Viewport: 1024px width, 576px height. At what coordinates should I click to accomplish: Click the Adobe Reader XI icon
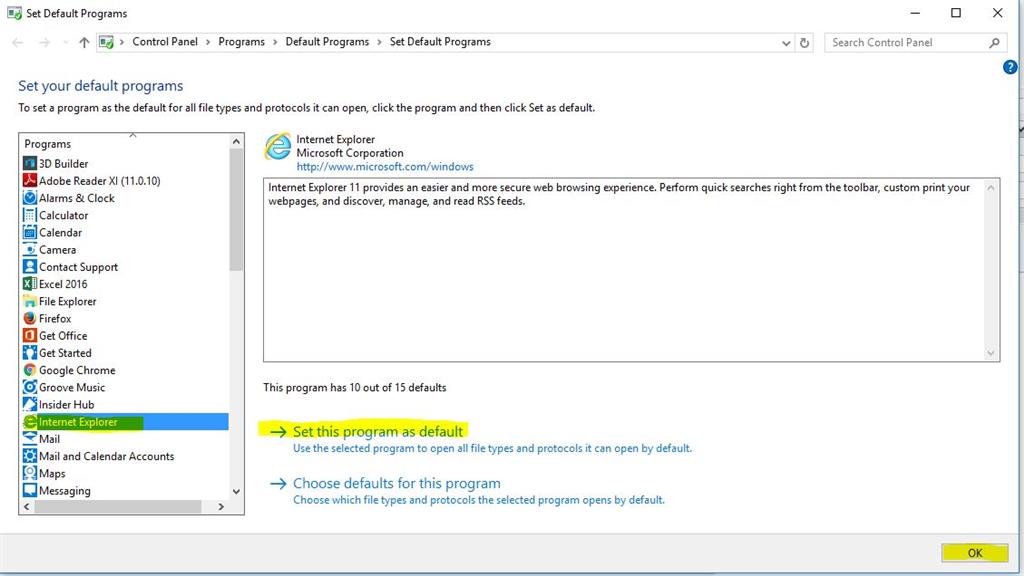pyautogui.click(x=30, y=180)
